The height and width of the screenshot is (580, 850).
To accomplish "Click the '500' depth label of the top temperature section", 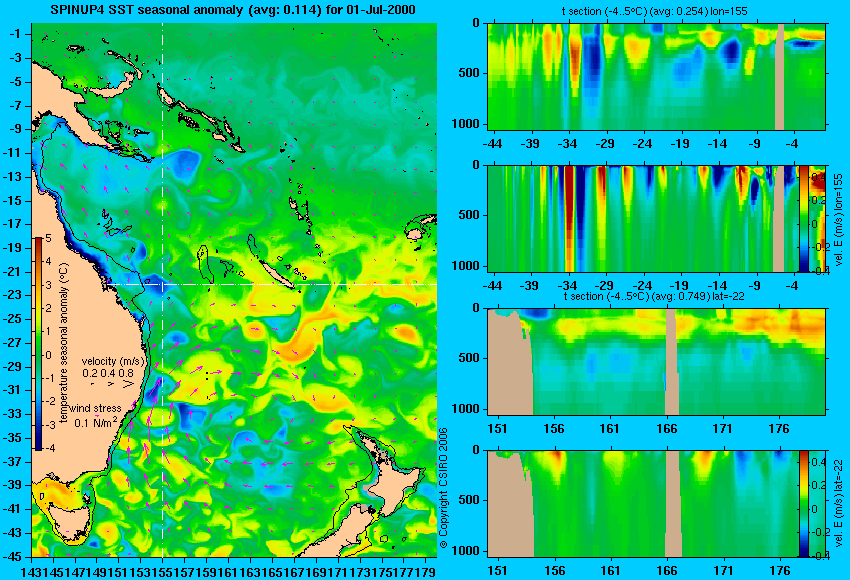I will pyautogui.click(x=468, y=73).
